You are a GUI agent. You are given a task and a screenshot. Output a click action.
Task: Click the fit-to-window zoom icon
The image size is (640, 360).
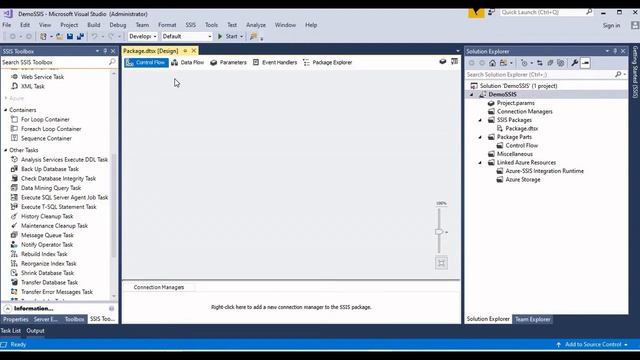[441, 263]
